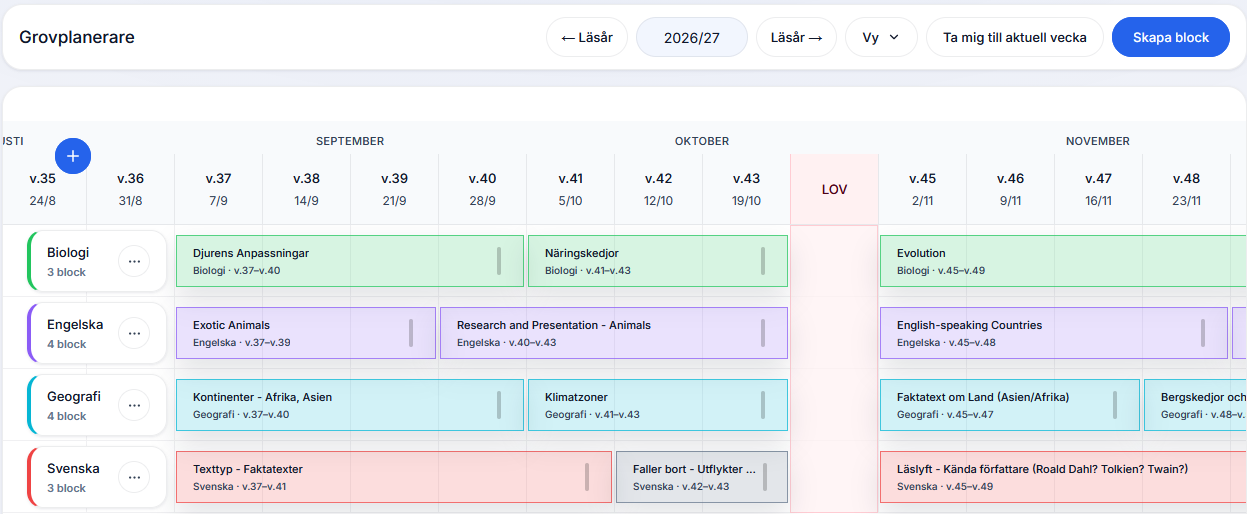
Task: Click the v.41 week header
Action: click(570, 189)
